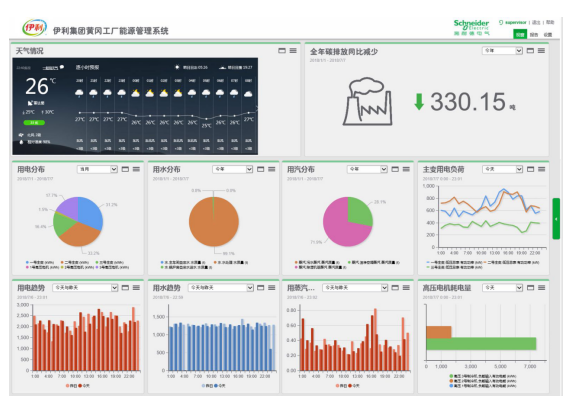Switch to the 设置 tab
This screenshot has width=573, height=398.
548,35
